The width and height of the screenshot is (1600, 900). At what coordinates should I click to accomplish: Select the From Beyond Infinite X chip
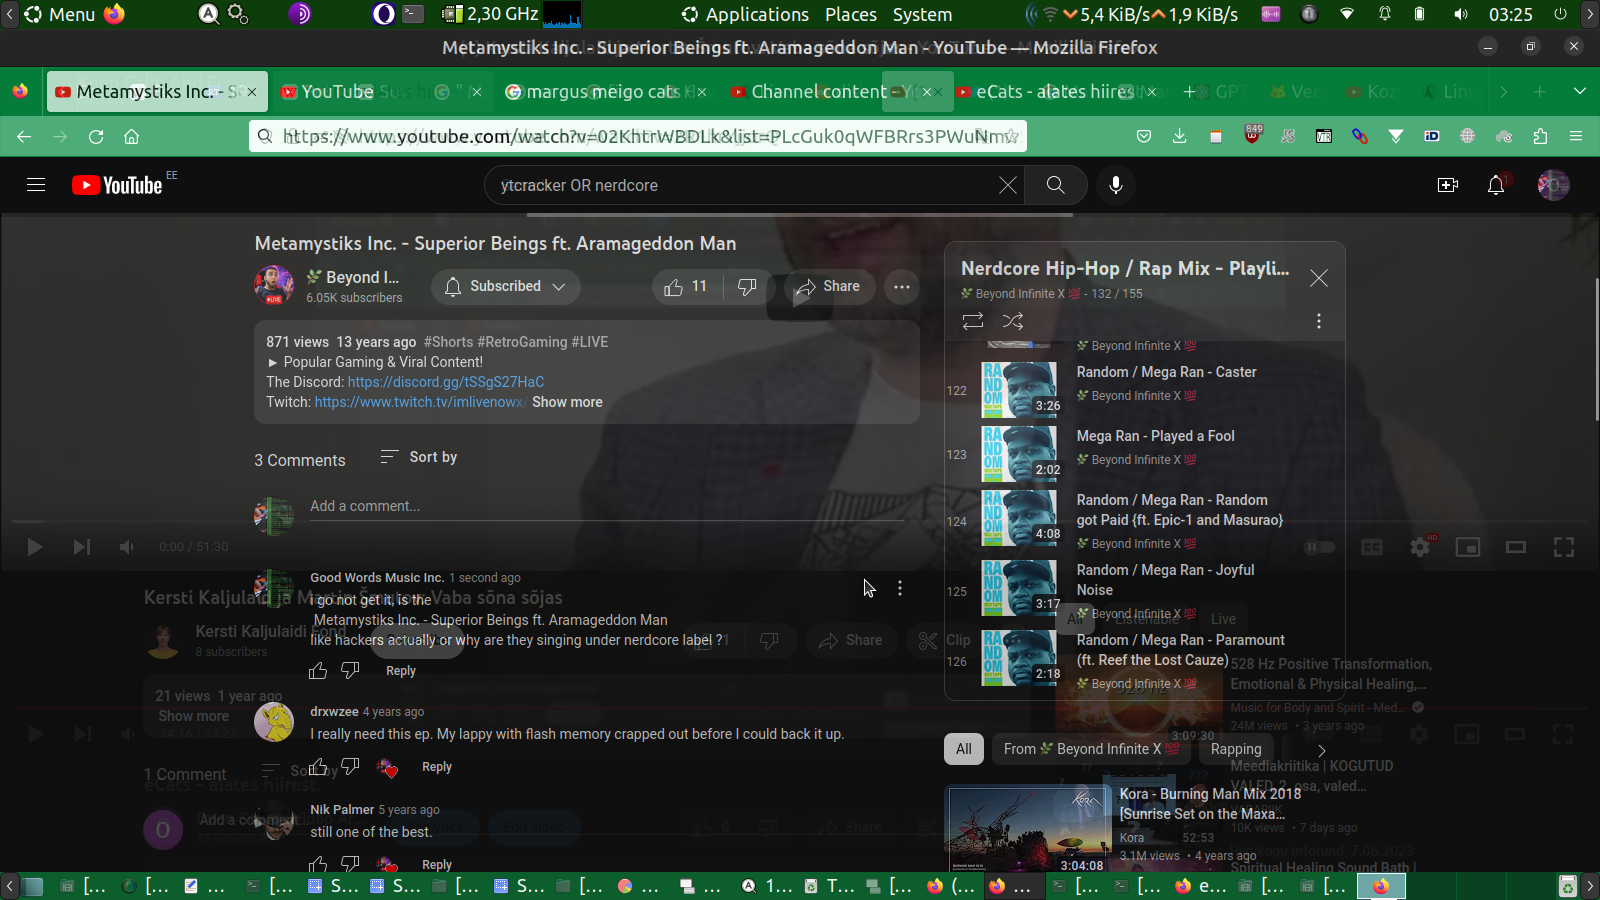click(1092, 749)
